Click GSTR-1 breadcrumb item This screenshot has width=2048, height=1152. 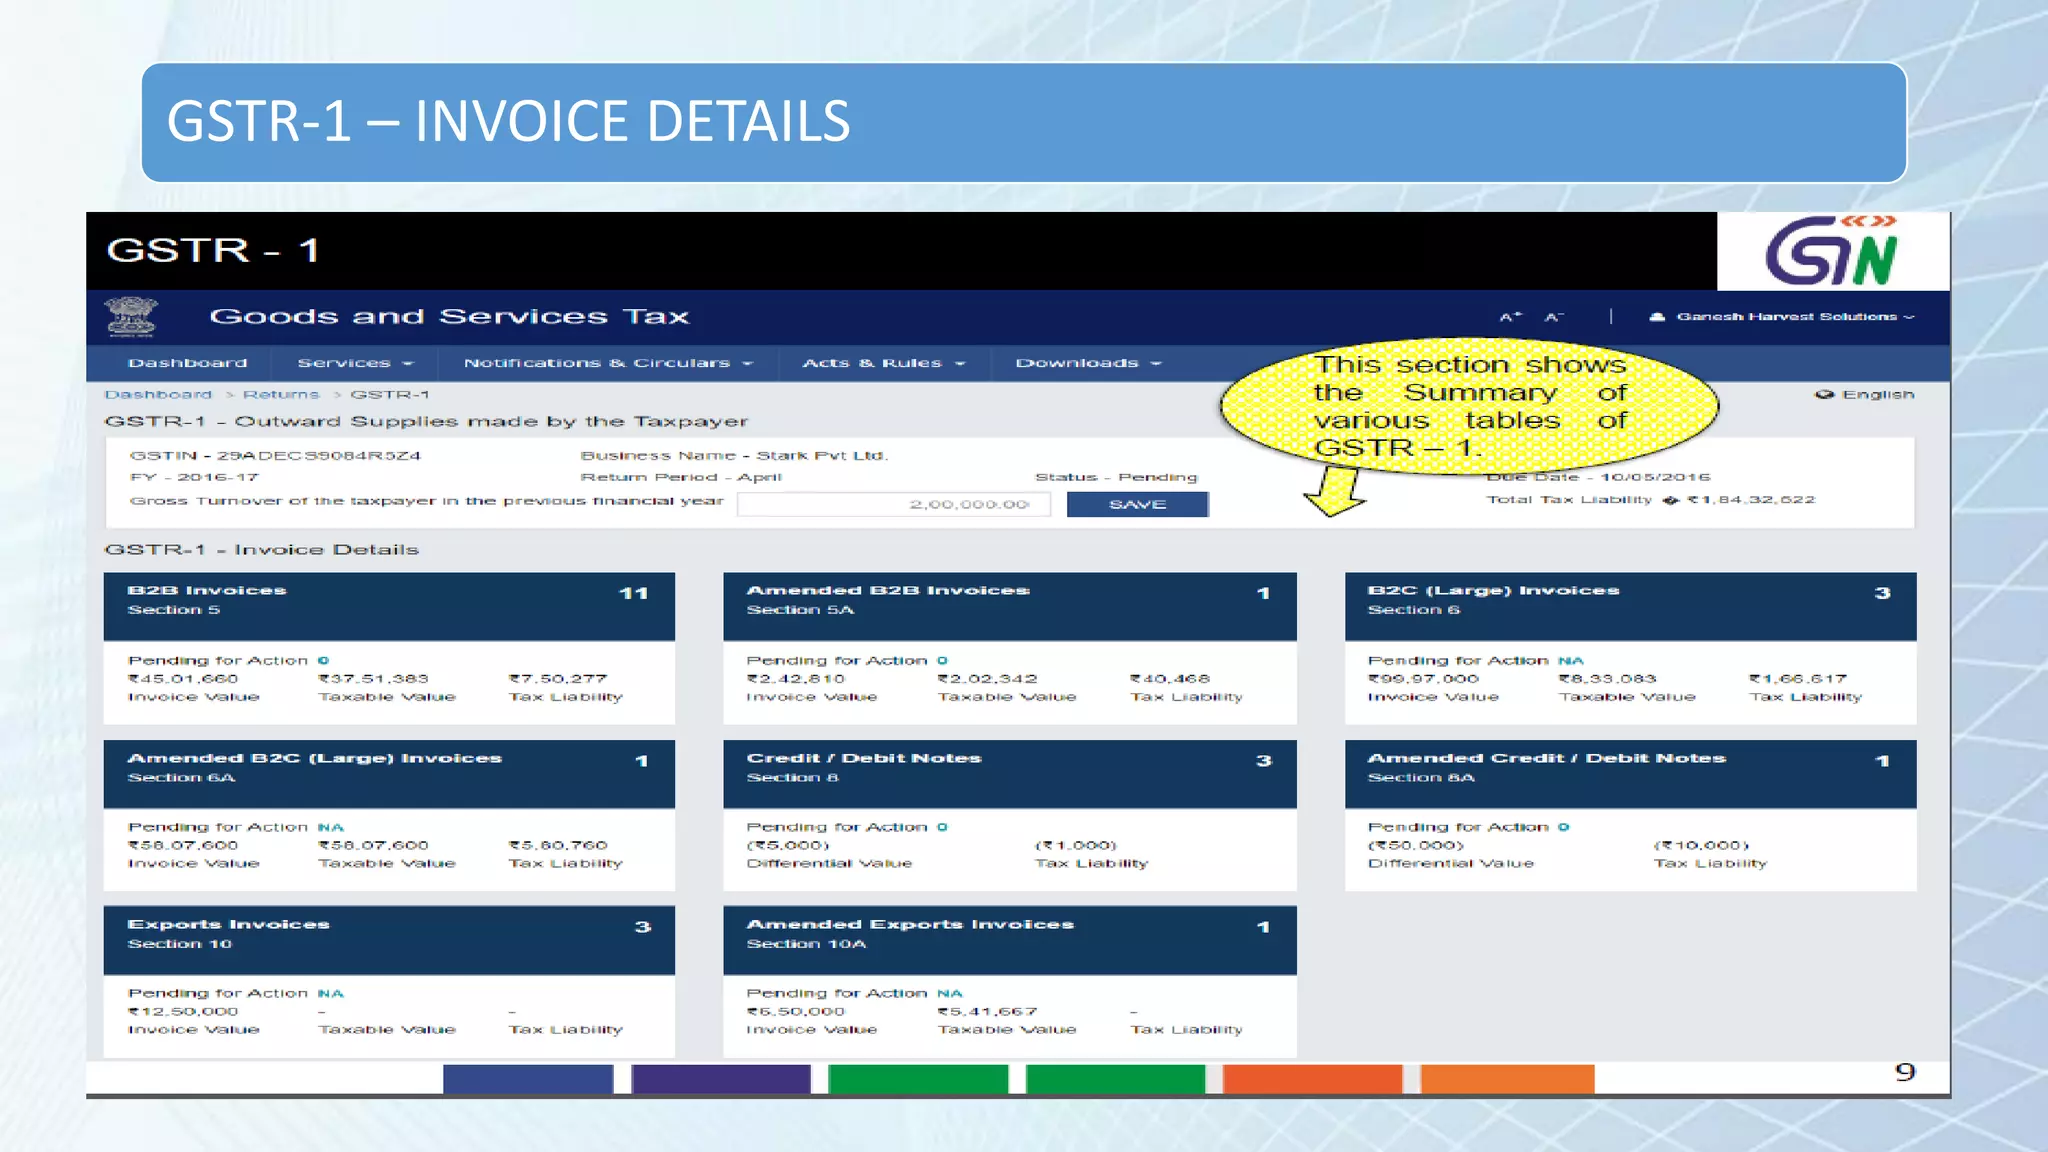[390, 395]
